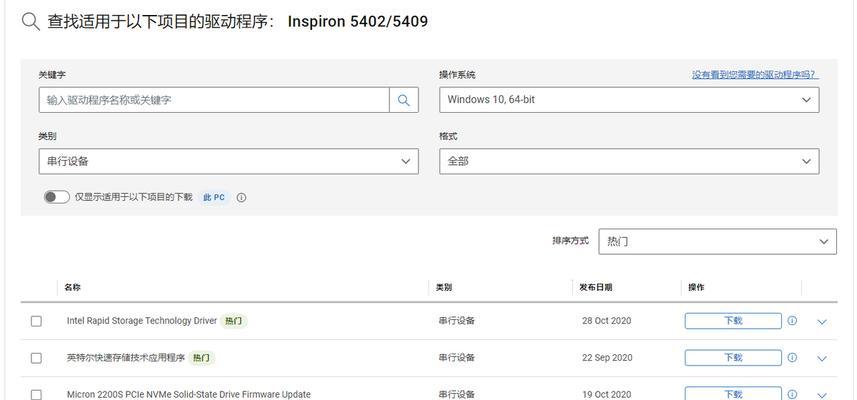The height and width of the screenshot is (400, 857).
Task: Check the 英特尔快速存储技术应用程序 checkbox
Action: tap(36, 358)
